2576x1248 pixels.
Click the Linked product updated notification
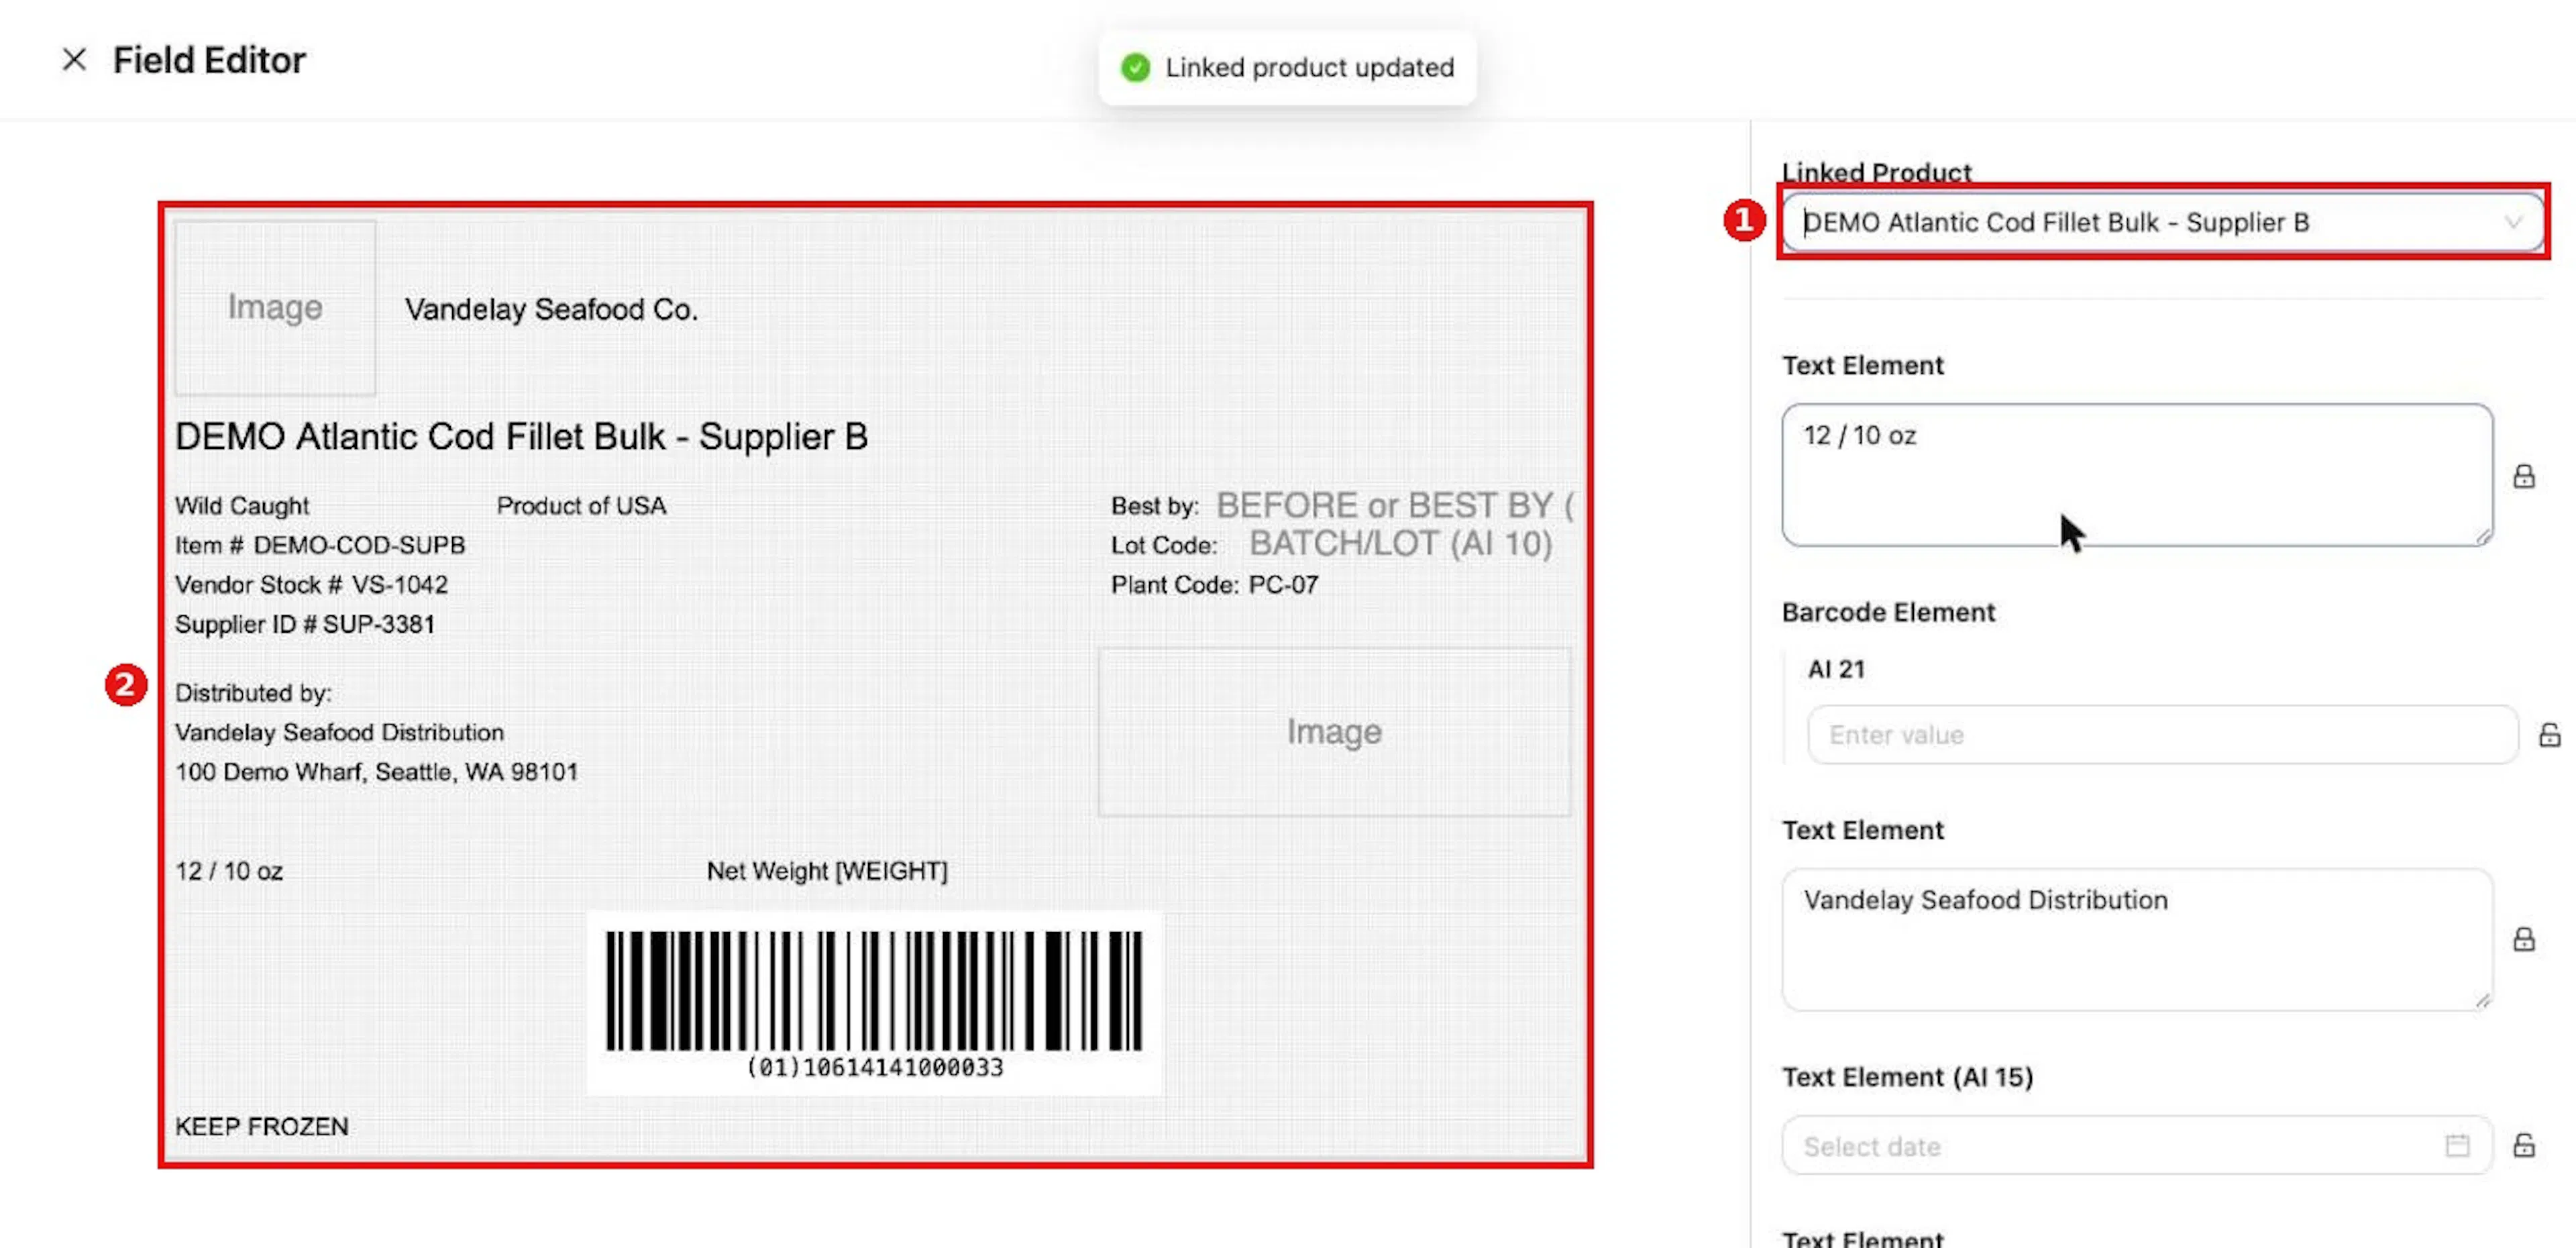[1287, 68]
